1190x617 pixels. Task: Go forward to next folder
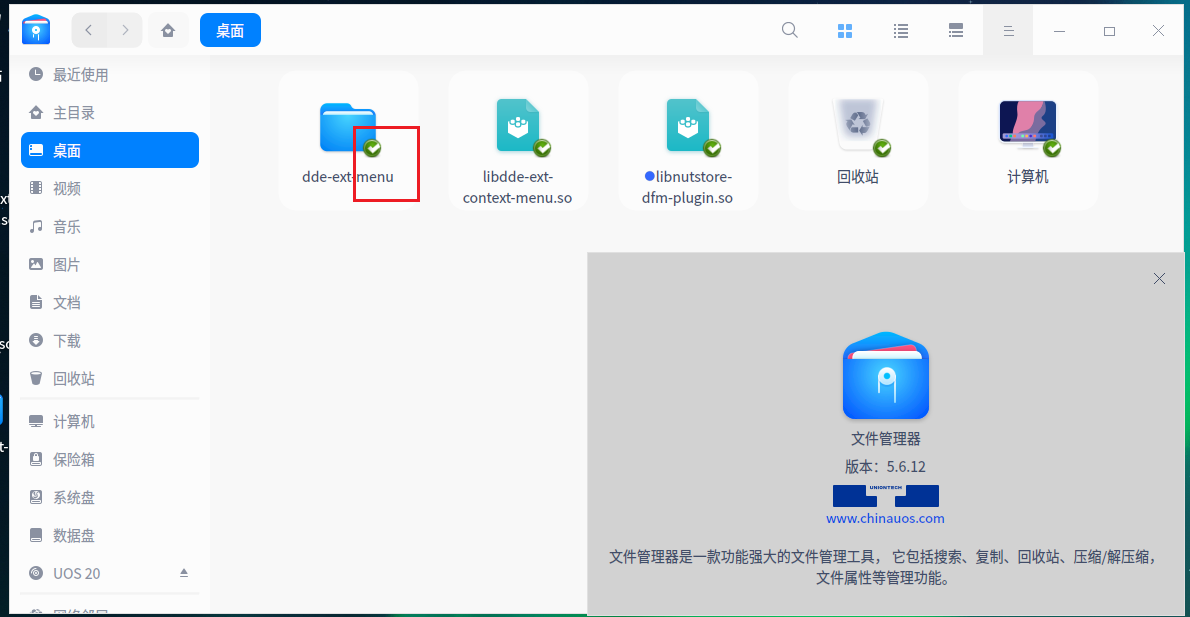click(125, 31)
